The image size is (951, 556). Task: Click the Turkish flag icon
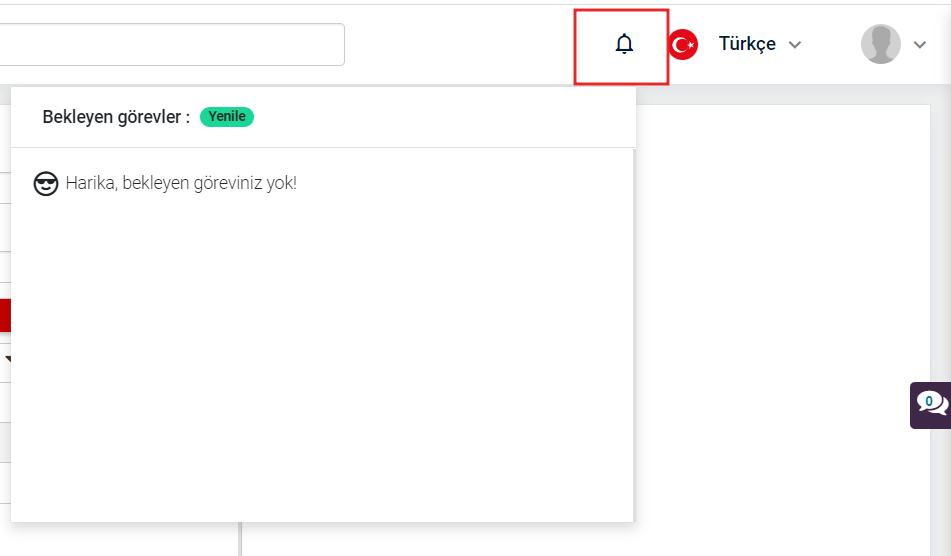[x=684, y=45]
